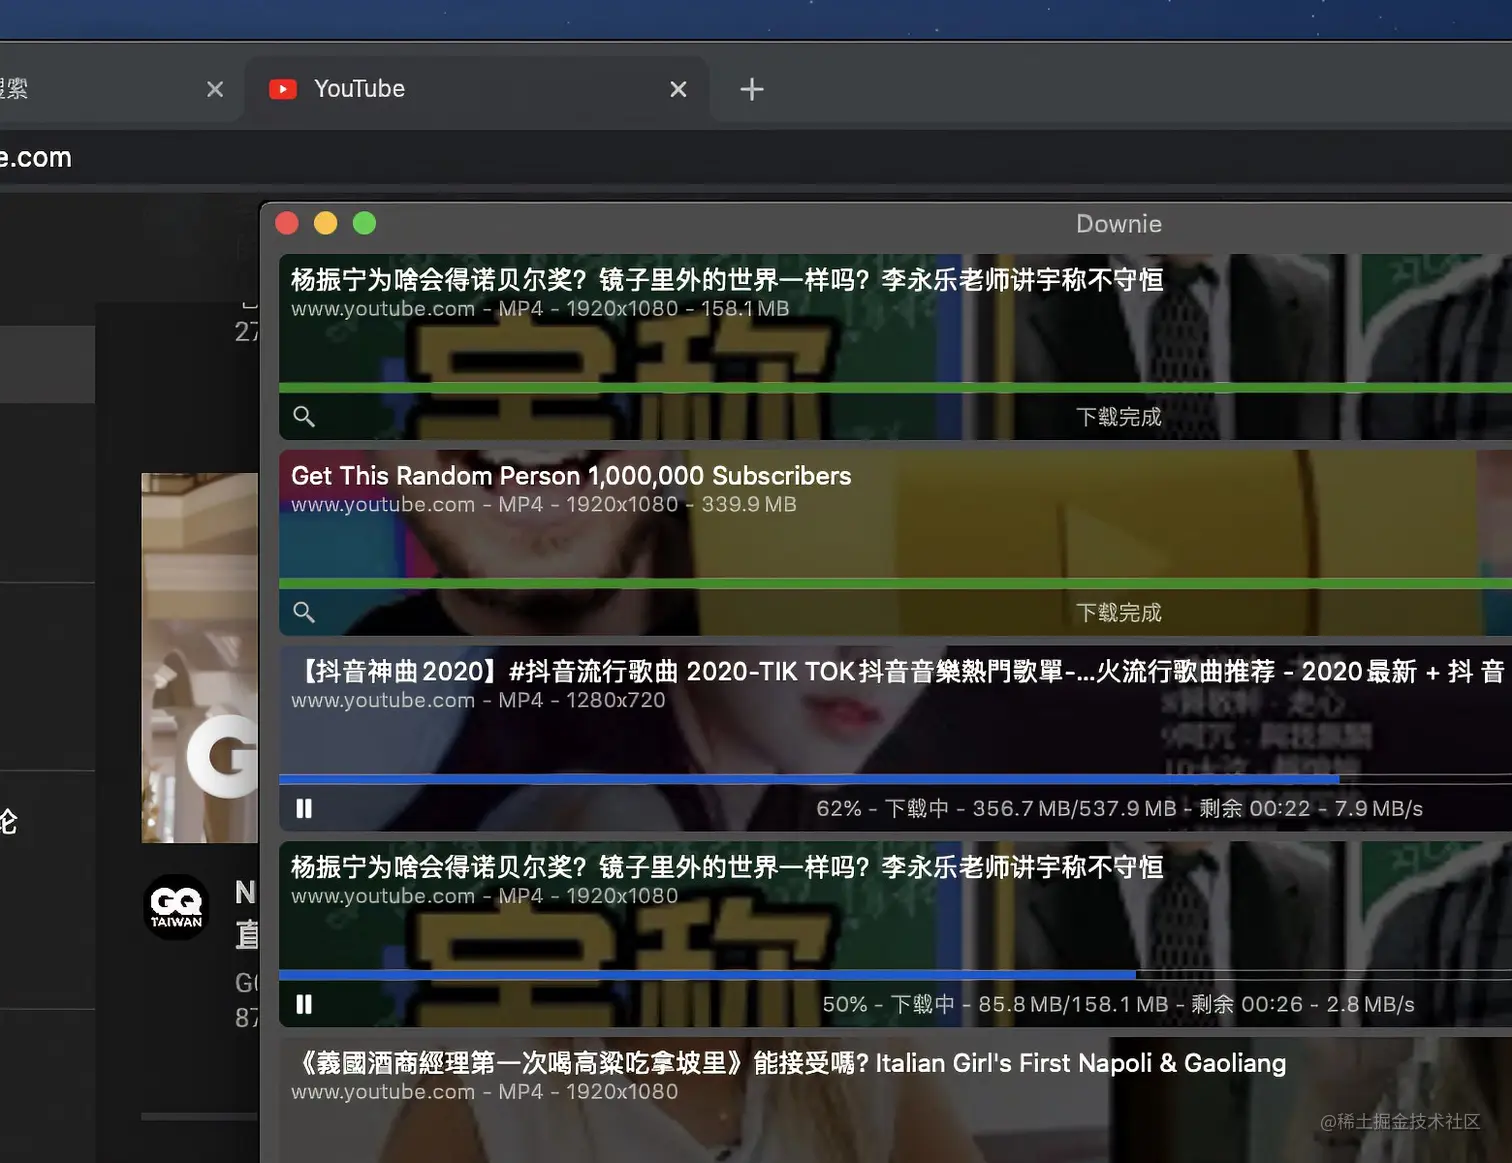Click the YouTube favicon in the tab

pyautogui.click(x=283, y=90)
